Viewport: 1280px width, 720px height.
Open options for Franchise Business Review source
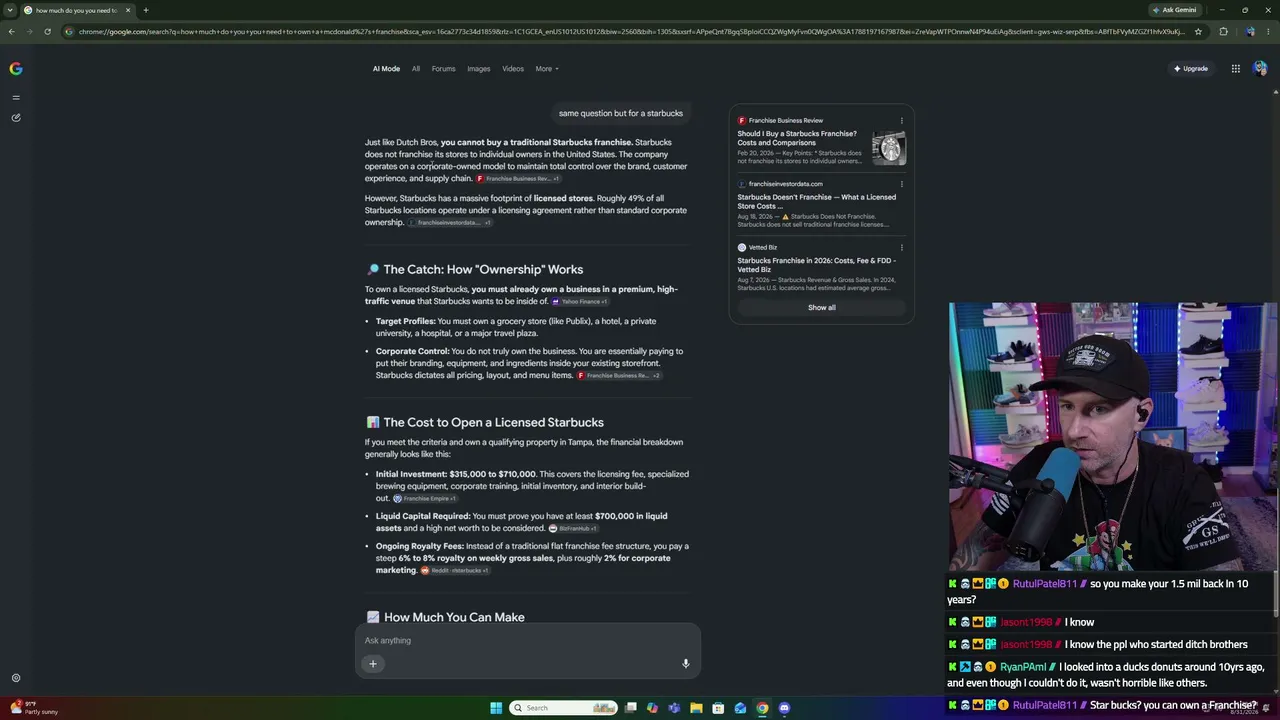point(901,121)
